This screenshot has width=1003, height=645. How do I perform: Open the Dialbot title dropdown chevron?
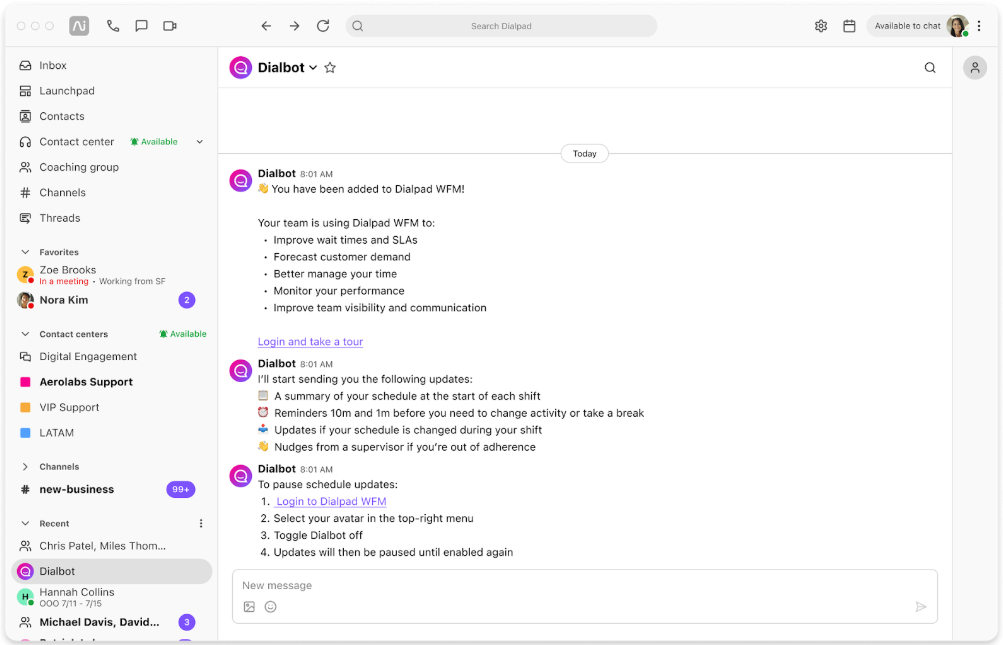tap(313, 68)
